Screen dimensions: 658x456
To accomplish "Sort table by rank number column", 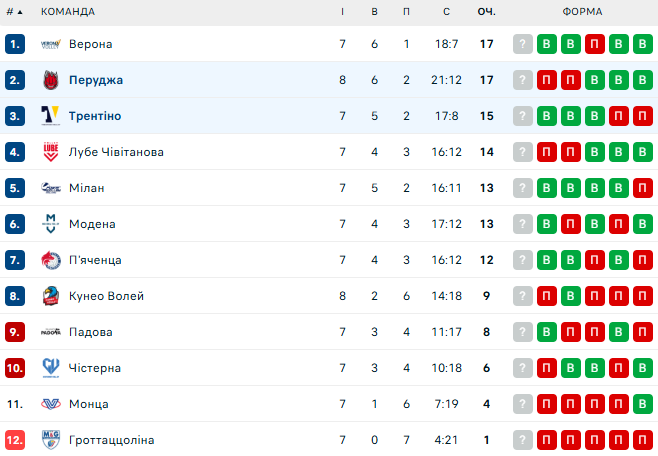I will [13, 11].
